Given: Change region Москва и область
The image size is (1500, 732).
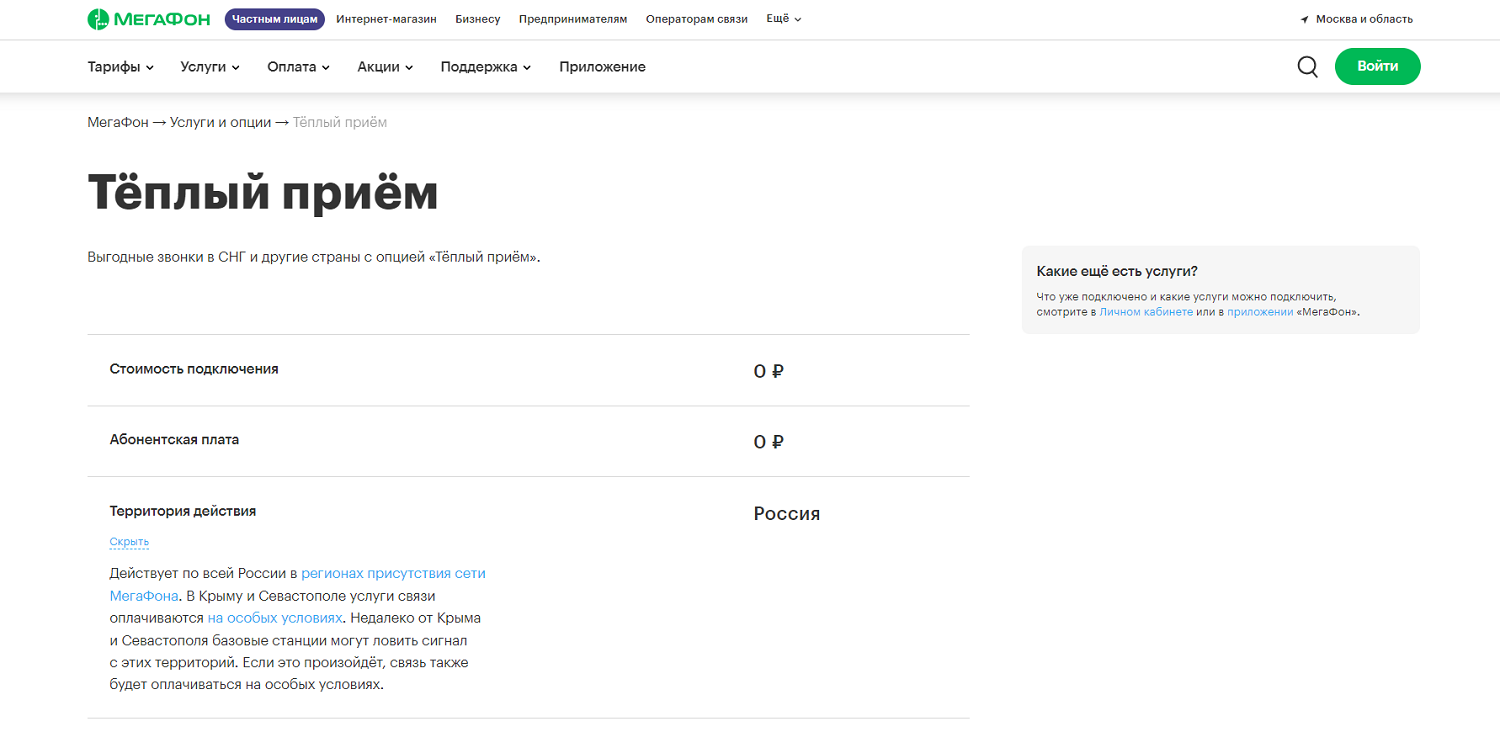Looking at the screenshot, I should coord(1364,19).
